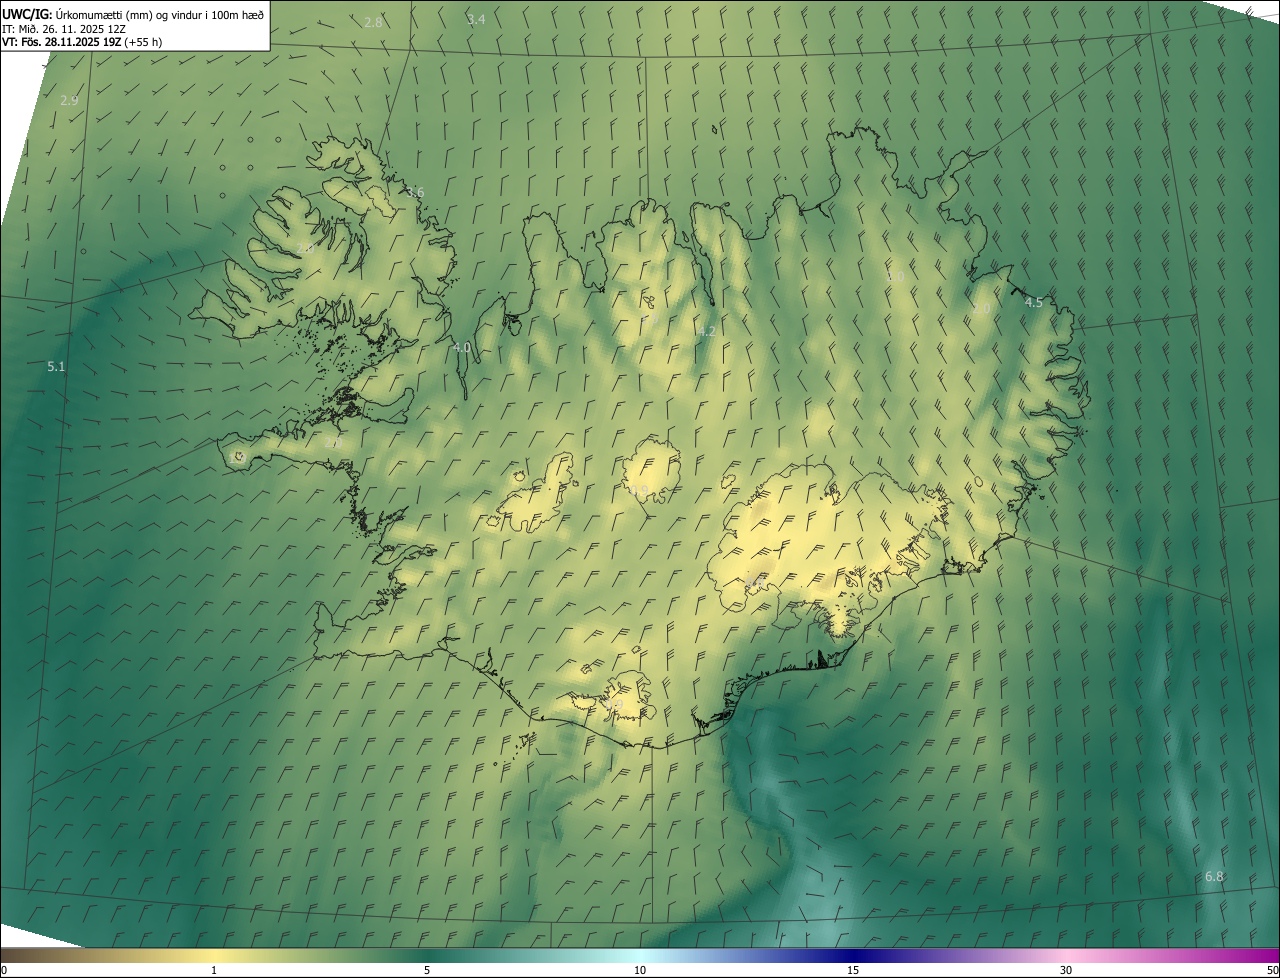Viewport: 1280px width, 978px height.
Task: Click the 3.6 value label
Action: coord(415,192)
